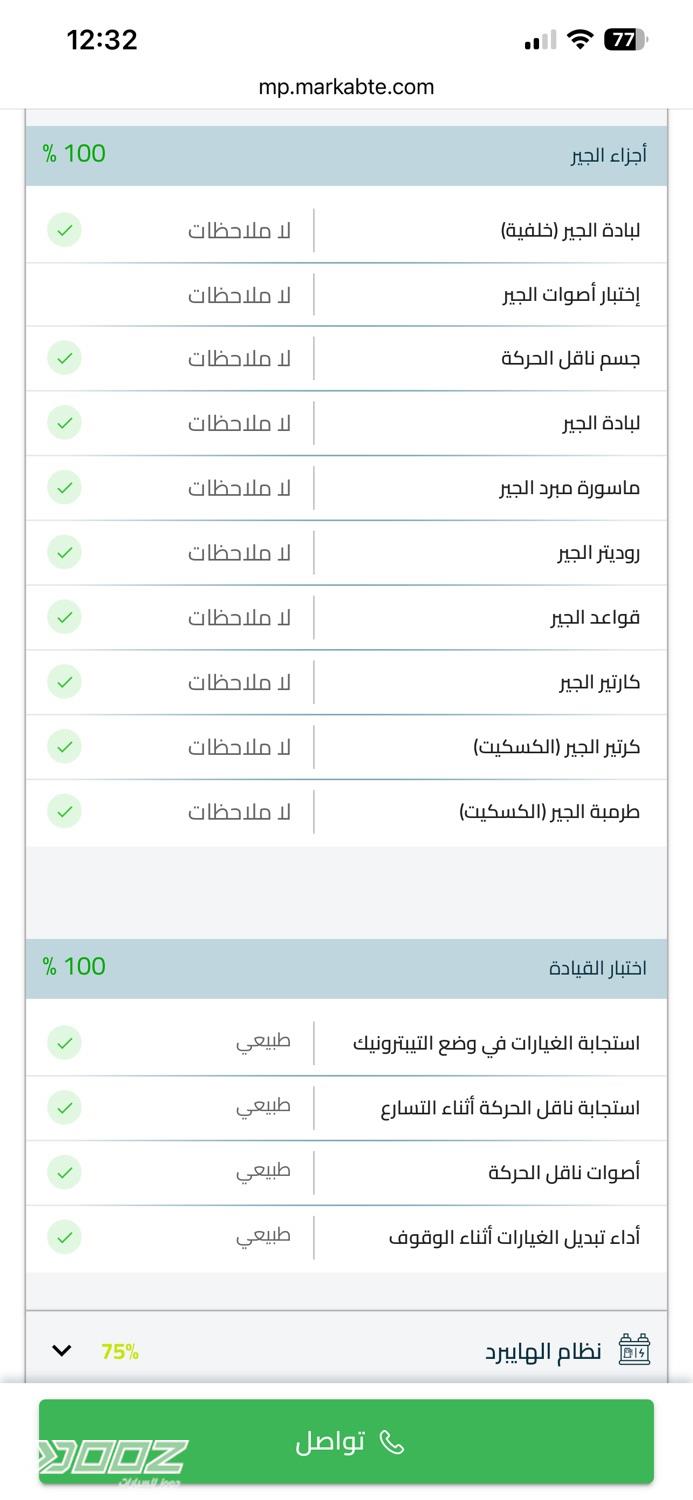Click the check icon beside روديتر الجير

pos(64,552)
